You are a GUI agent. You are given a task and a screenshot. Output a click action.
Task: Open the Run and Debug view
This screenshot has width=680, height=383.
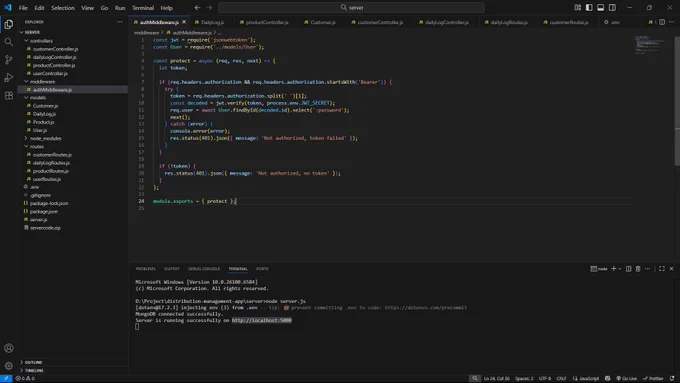tap(9, 78)
